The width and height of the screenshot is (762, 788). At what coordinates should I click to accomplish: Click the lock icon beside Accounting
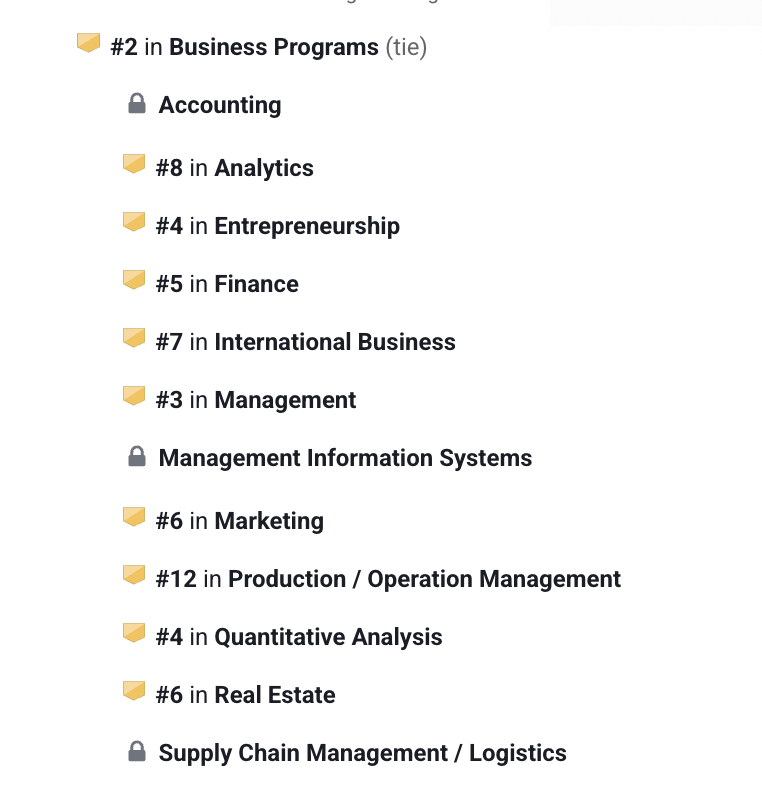point(137,104)
